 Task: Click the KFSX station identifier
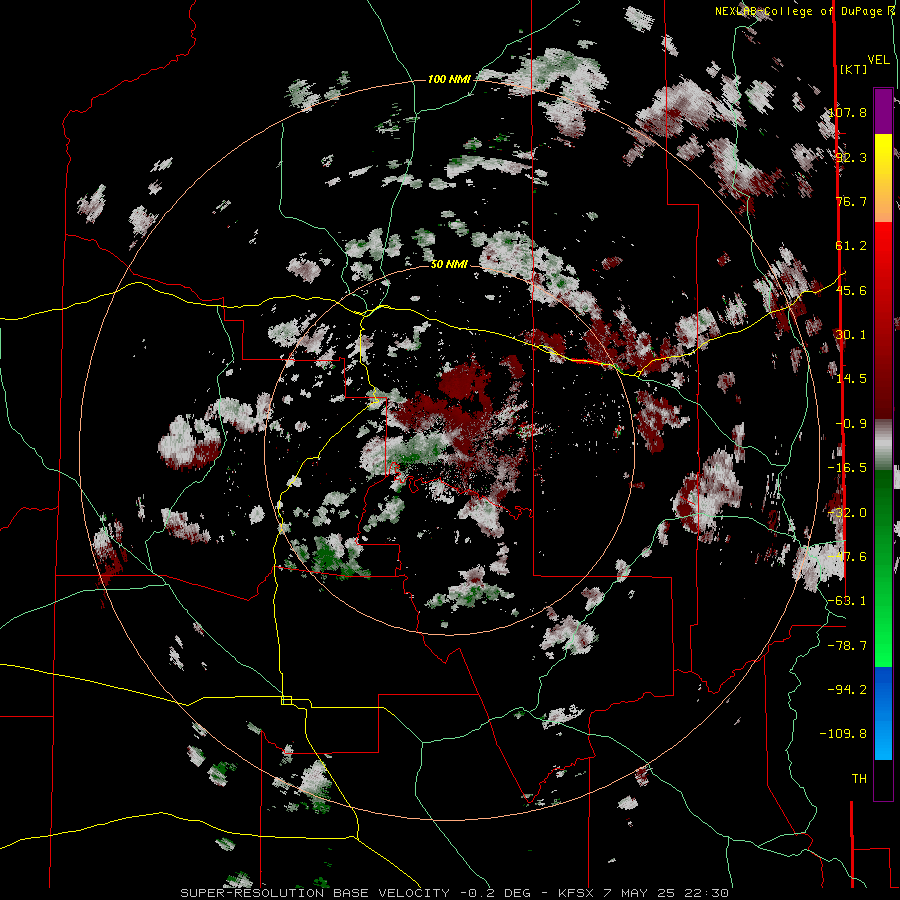pos(577,893)
